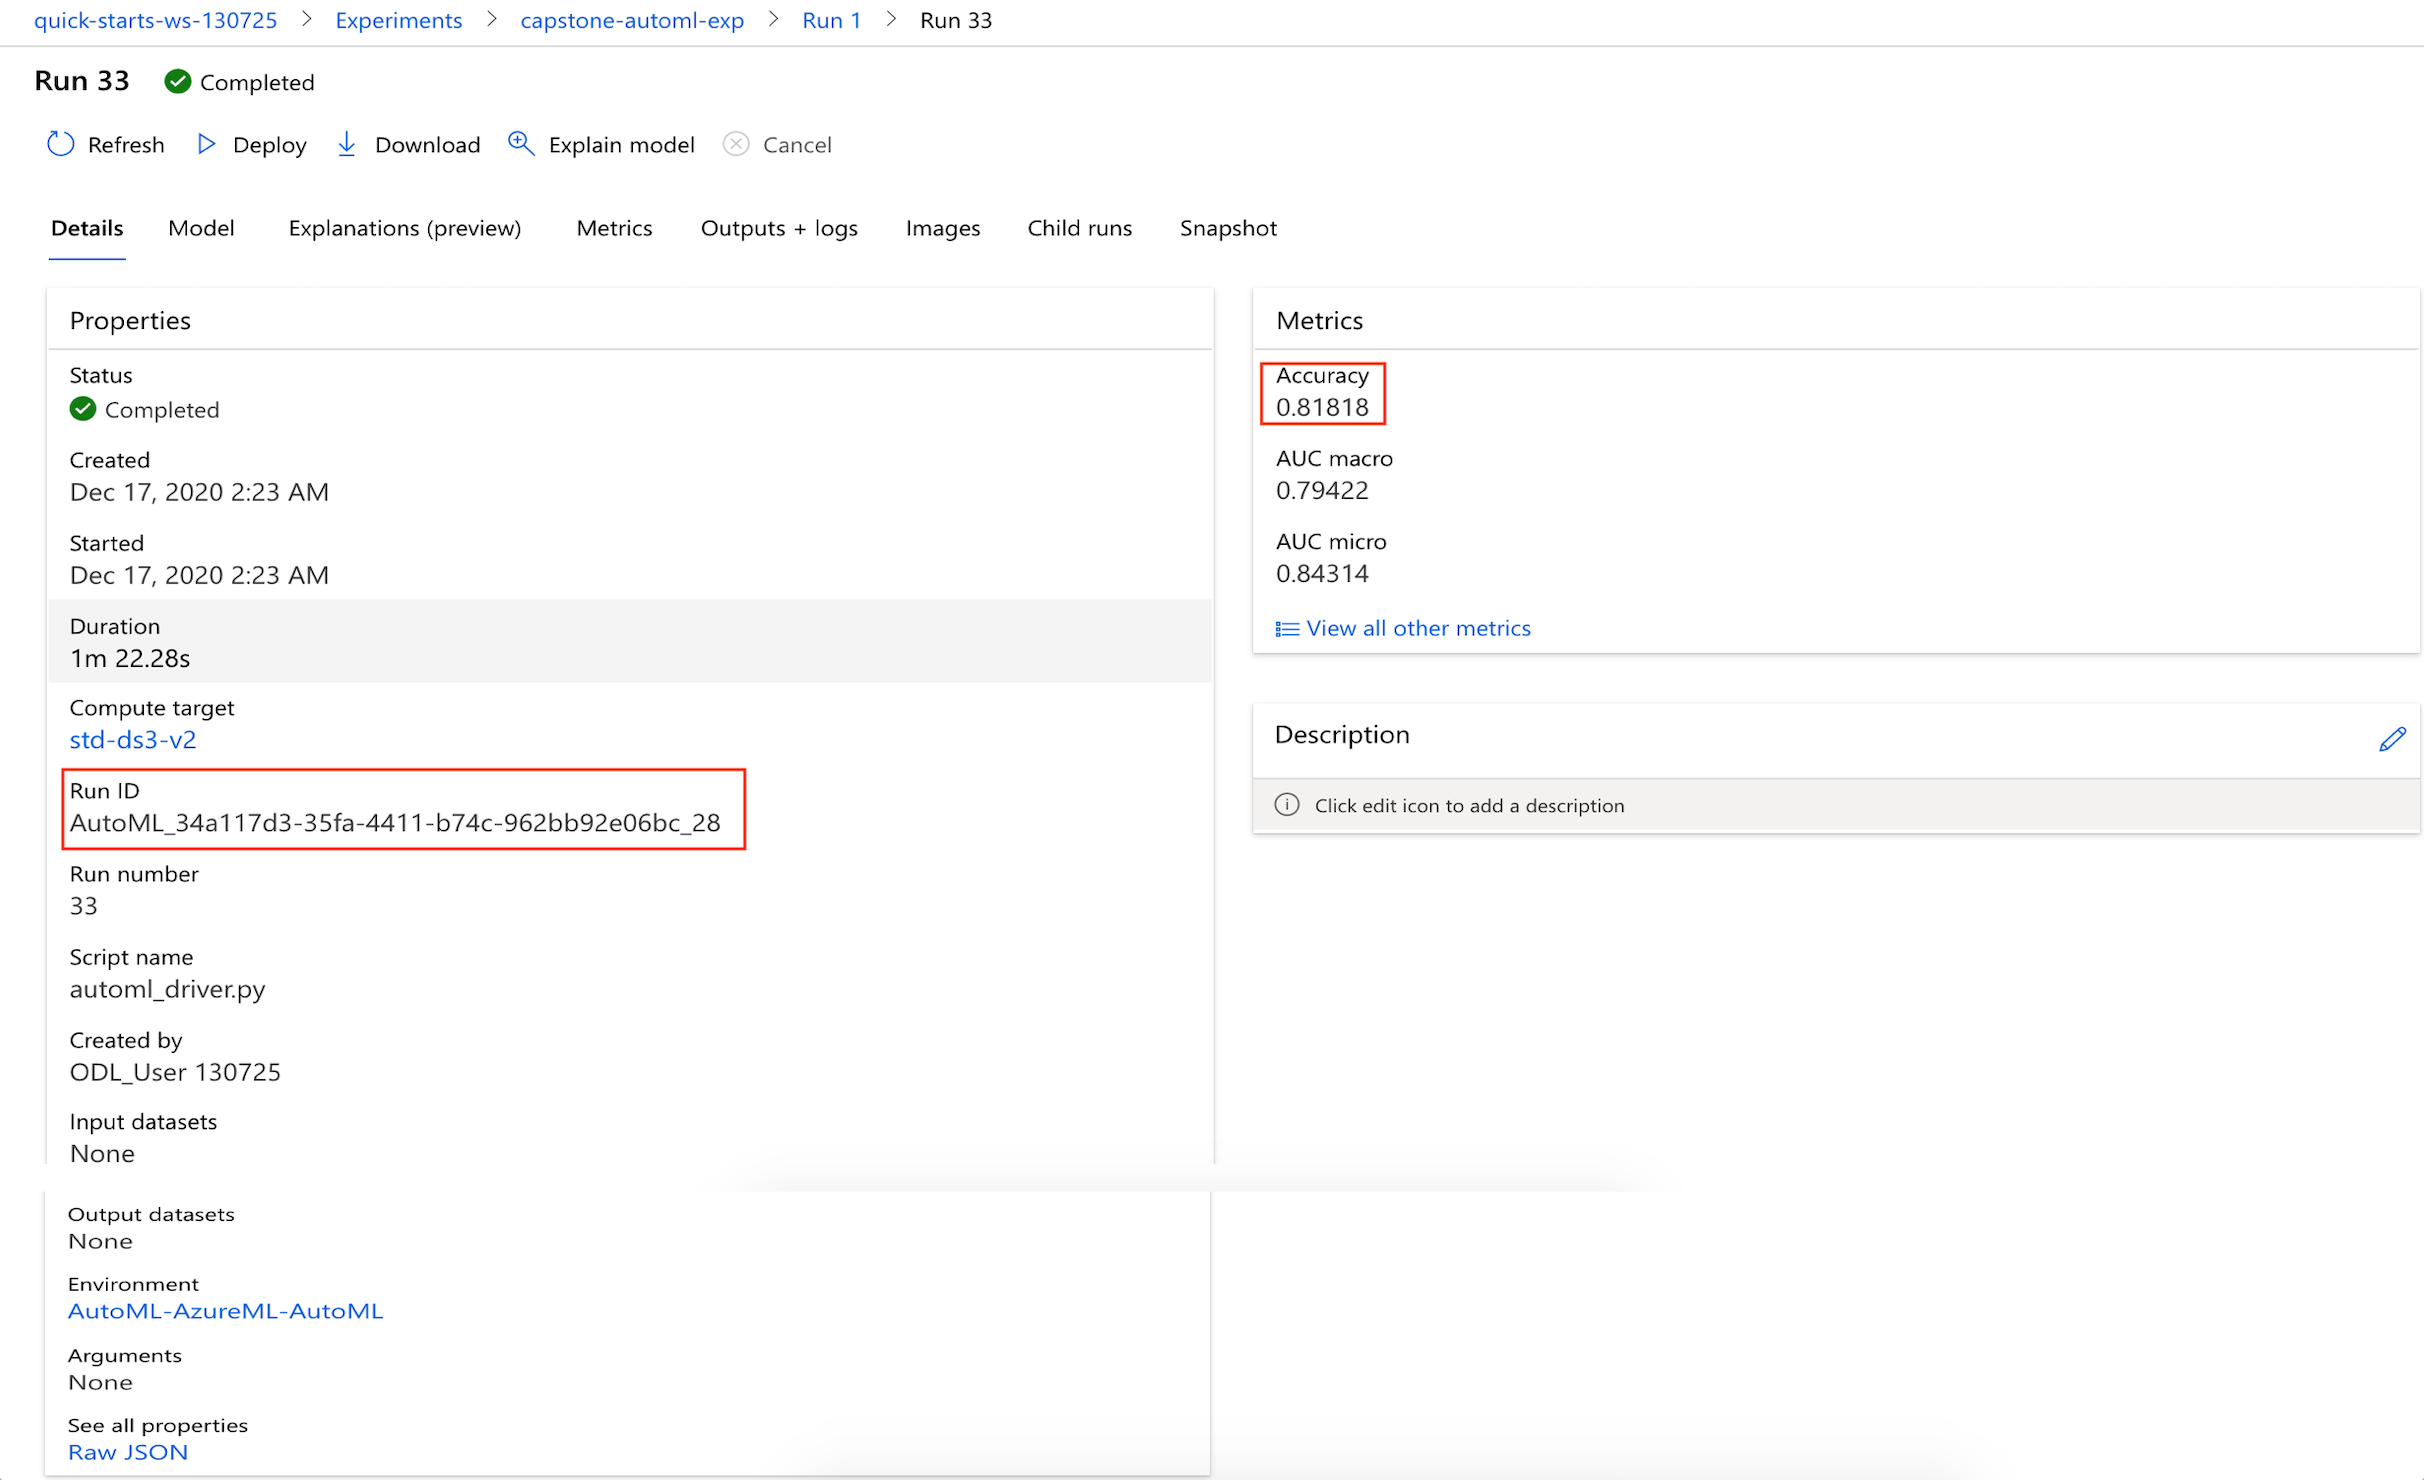Viewport: 2424px width, 1480px height.
Task: Open the Metrics tab
Action: (x=614, y=228)
